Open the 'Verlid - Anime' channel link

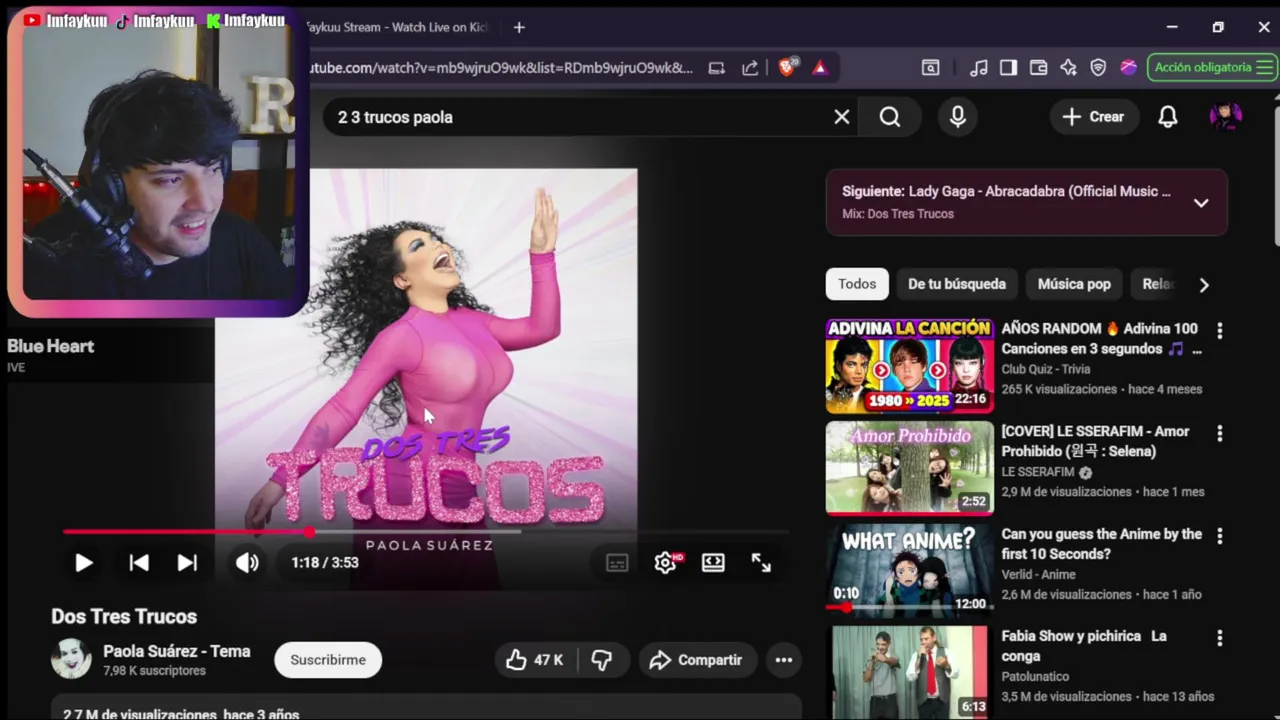coord(1038,574)
